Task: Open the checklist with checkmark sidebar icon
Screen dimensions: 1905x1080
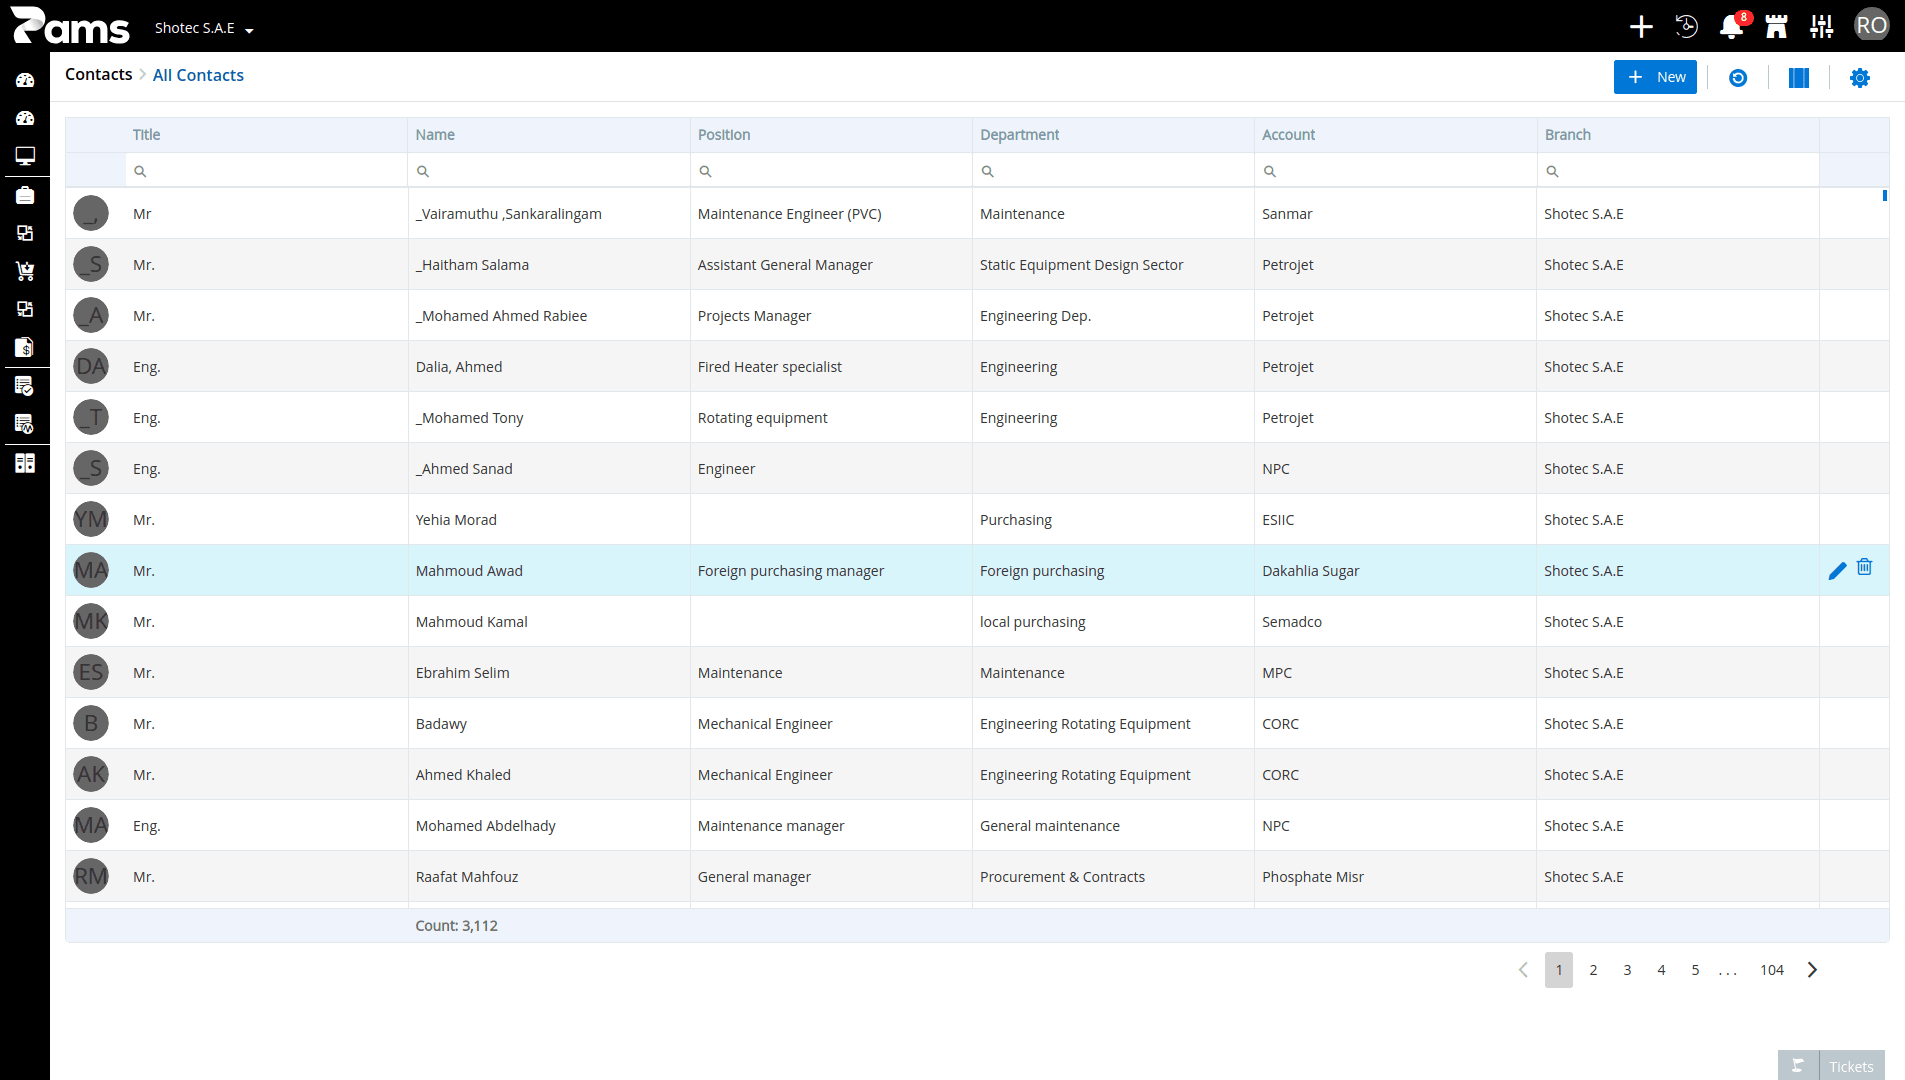Action: pos(25,386)
